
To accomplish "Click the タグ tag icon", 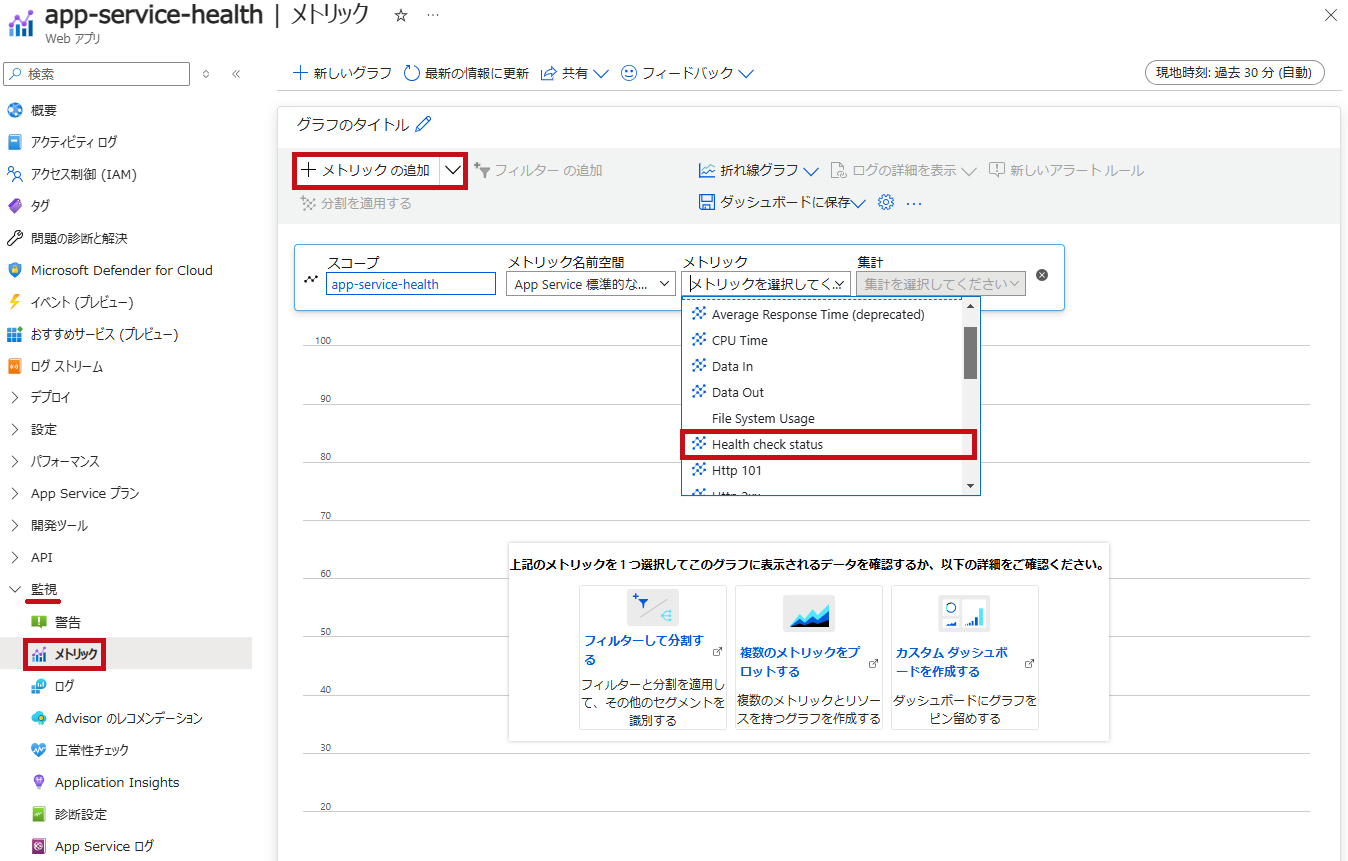I will pos(14,206).
